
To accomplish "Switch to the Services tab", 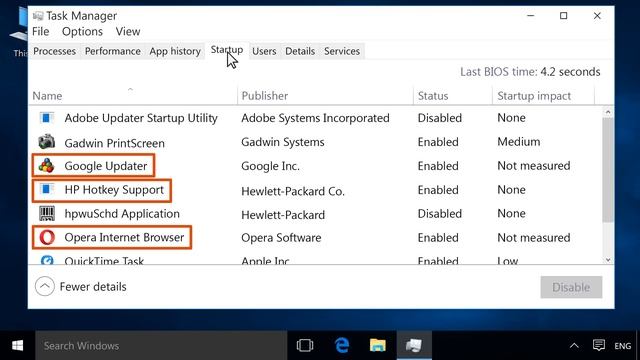I will 342,51.
